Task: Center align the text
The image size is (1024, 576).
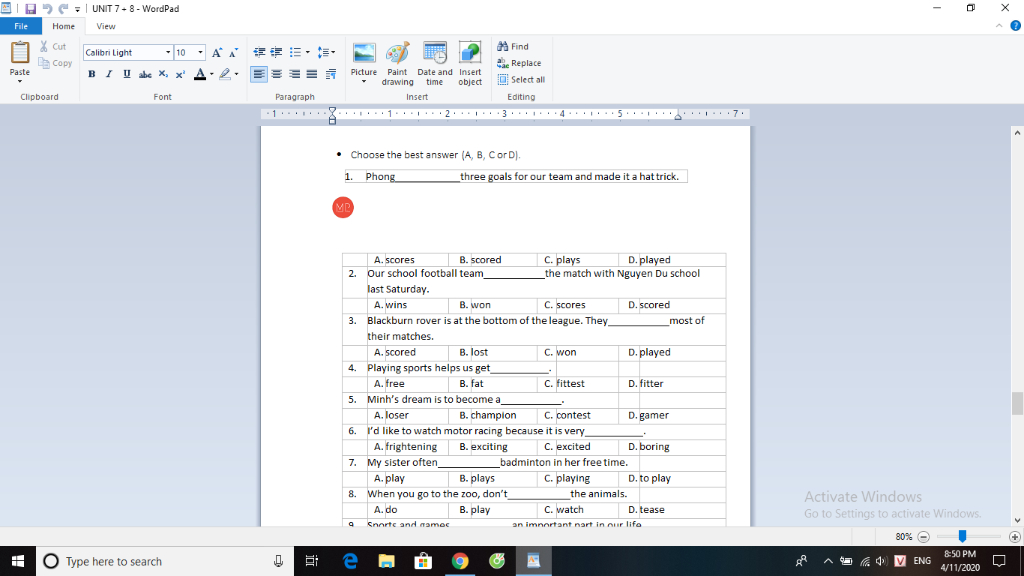Action: coord(276,74)
